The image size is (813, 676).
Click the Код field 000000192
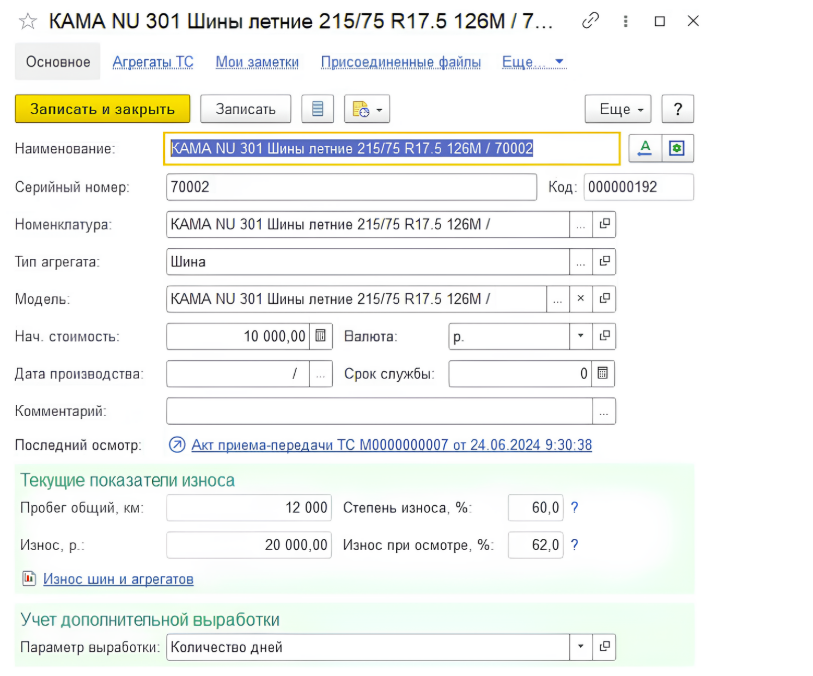point(638,187)
